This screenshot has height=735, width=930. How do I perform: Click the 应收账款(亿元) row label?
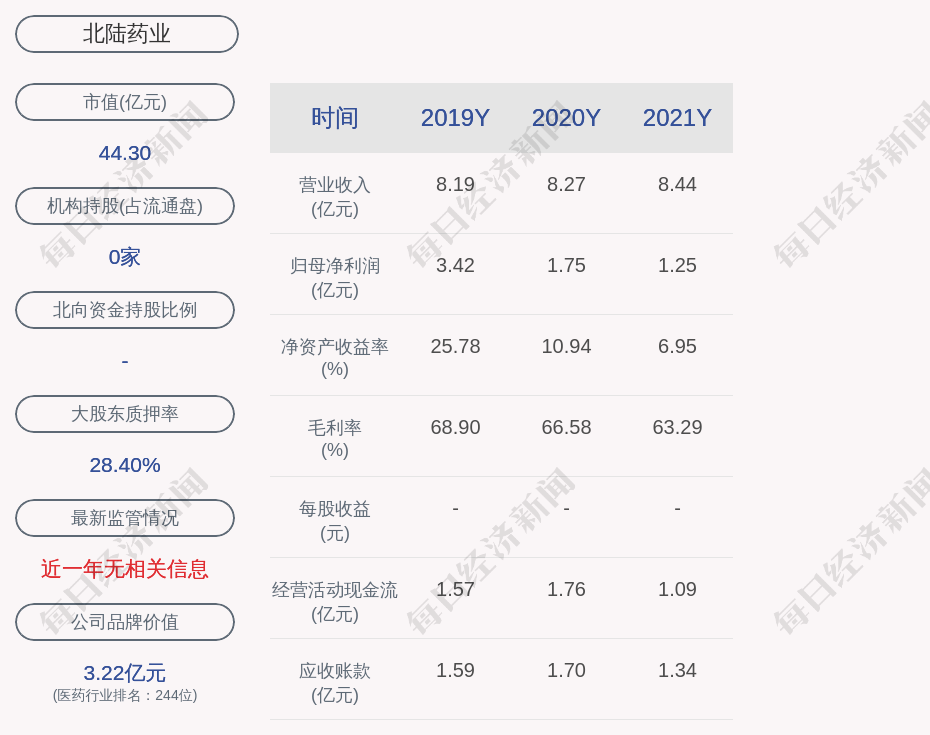(x=335, y=683)
